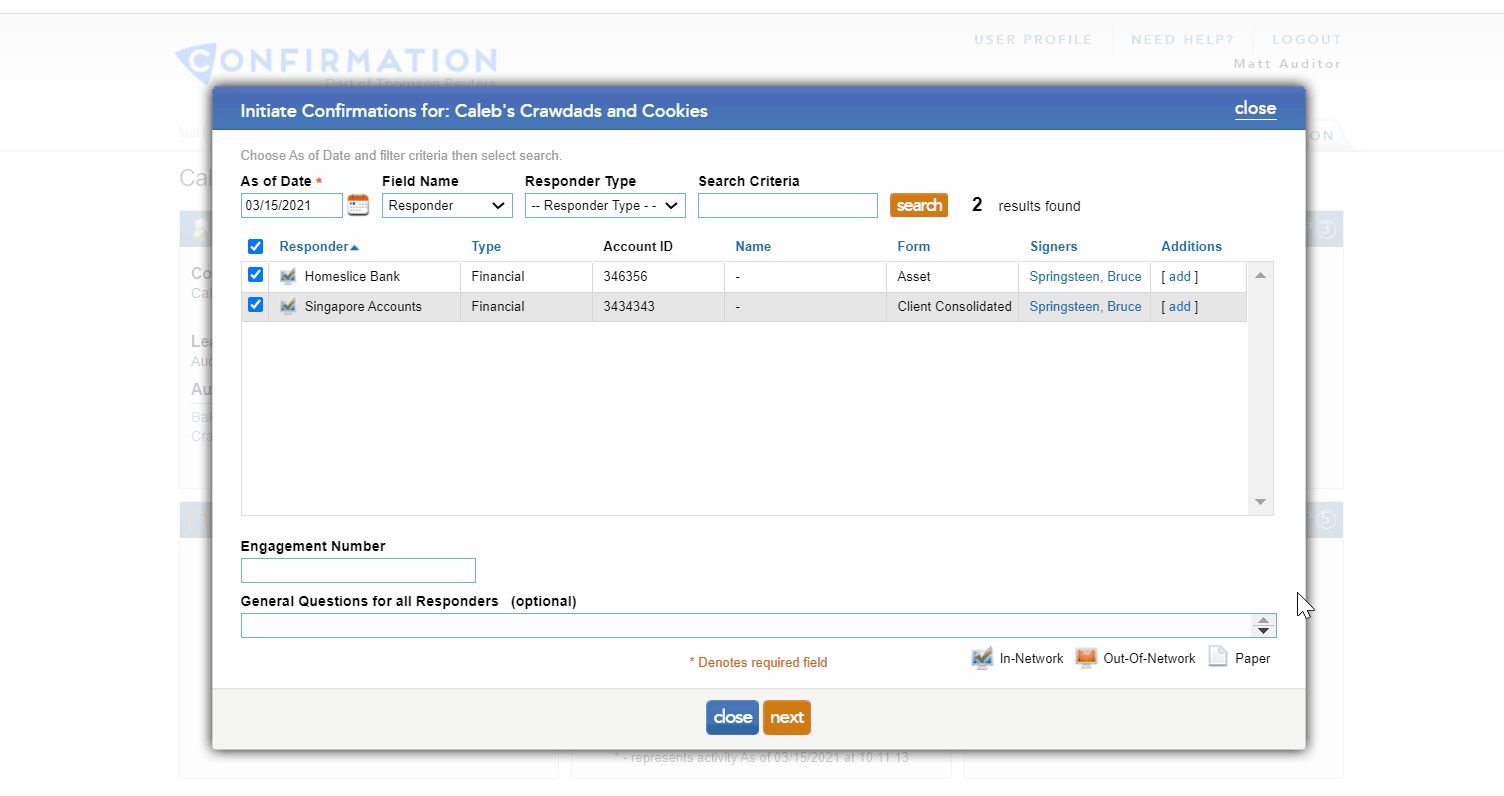Uncheck the Homeslice Bank row checkbox
This screenshot has height=796, width=1504.
tap(256, 275)
